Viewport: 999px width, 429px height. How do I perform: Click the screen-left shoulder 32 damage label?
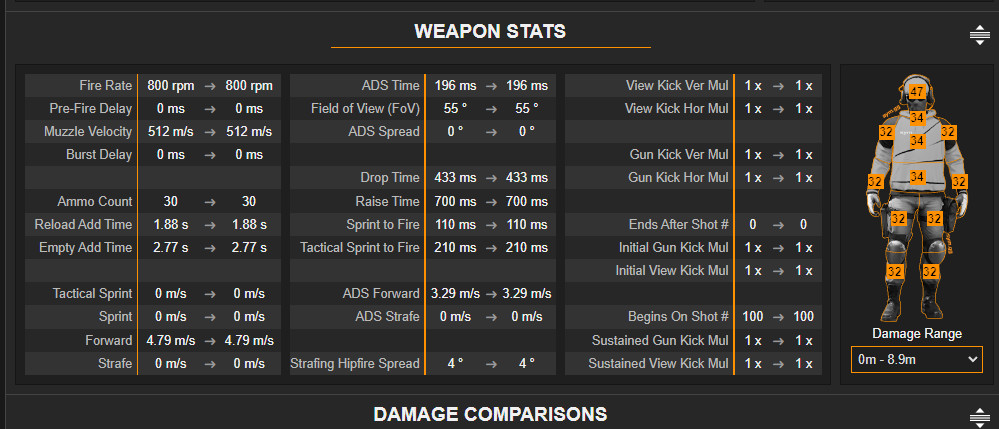(885, 131)
